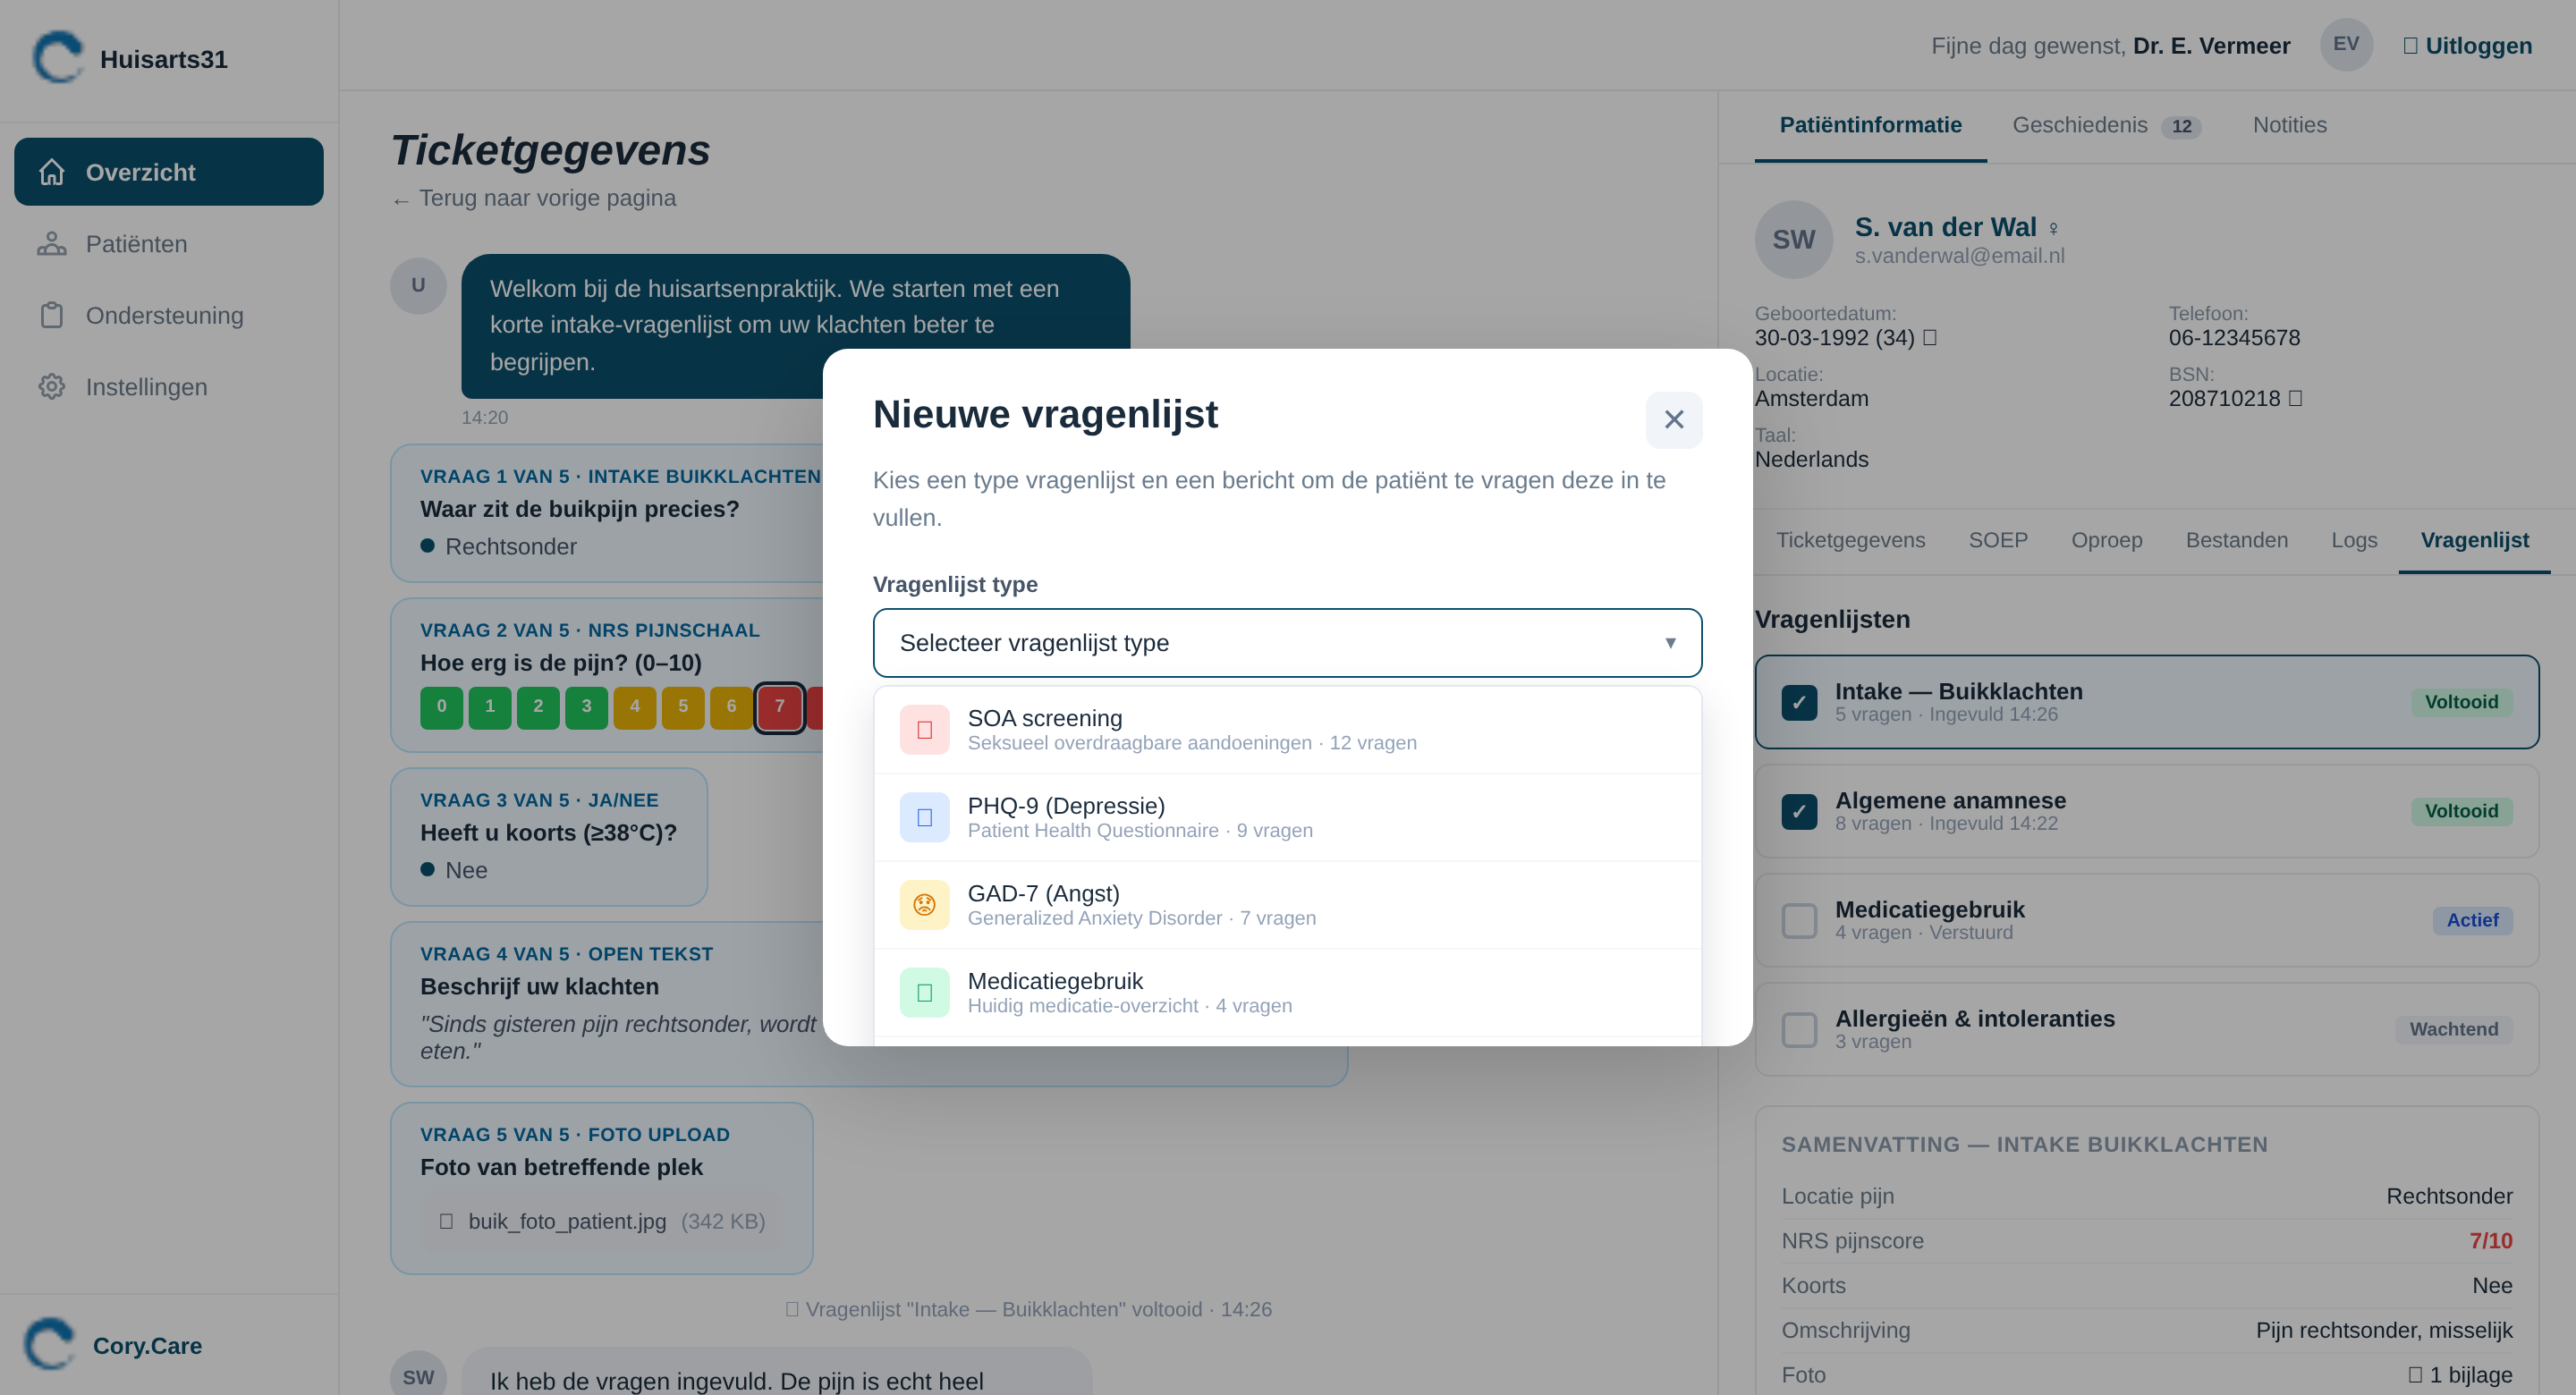Open the Selecteer vragenlijst type dropdown

pyautogui.click(x=1286, y=643)
